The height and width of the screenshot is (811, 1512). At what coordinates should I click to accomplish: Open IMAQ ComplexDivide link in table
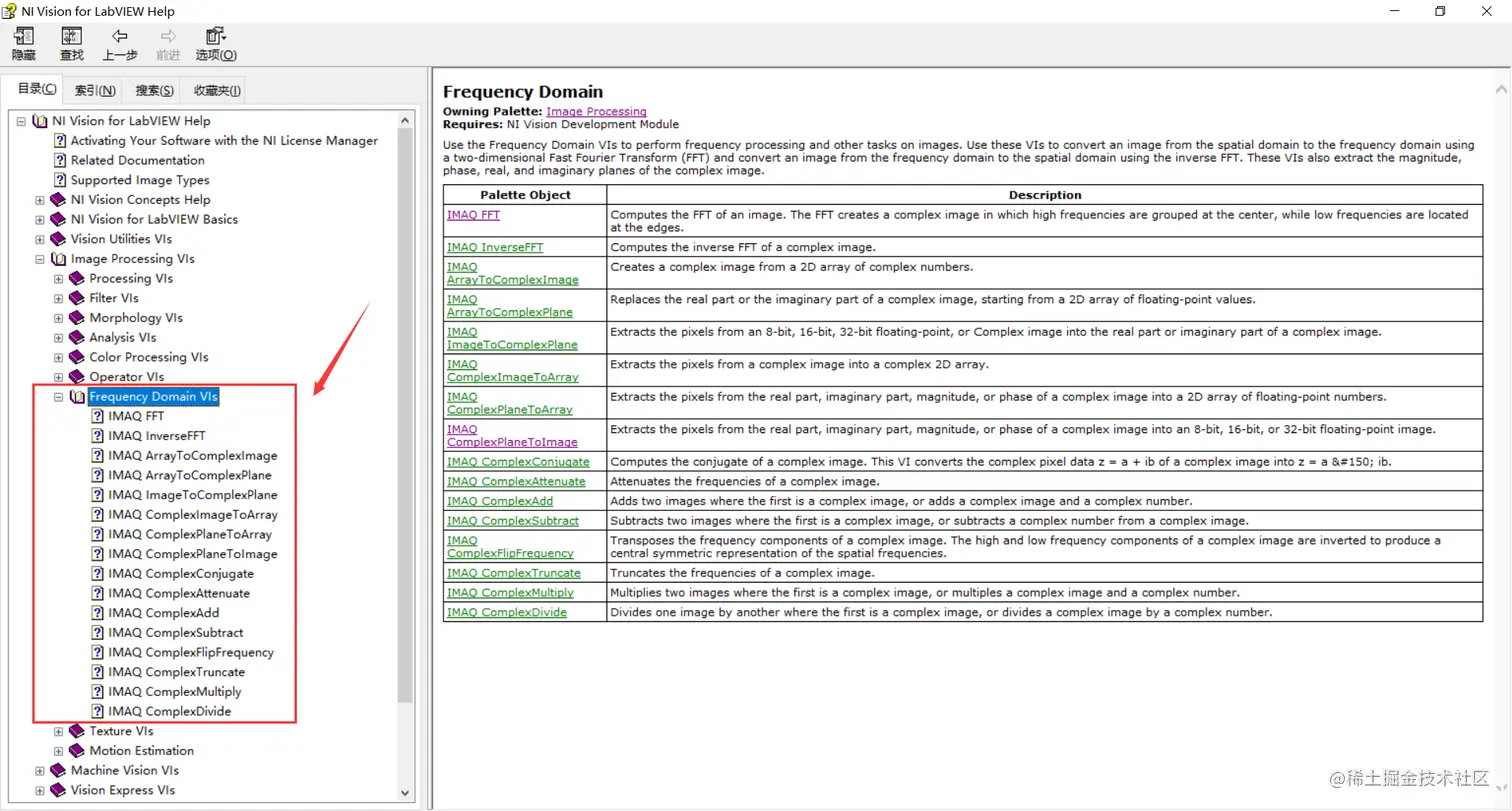click(507, 612)
